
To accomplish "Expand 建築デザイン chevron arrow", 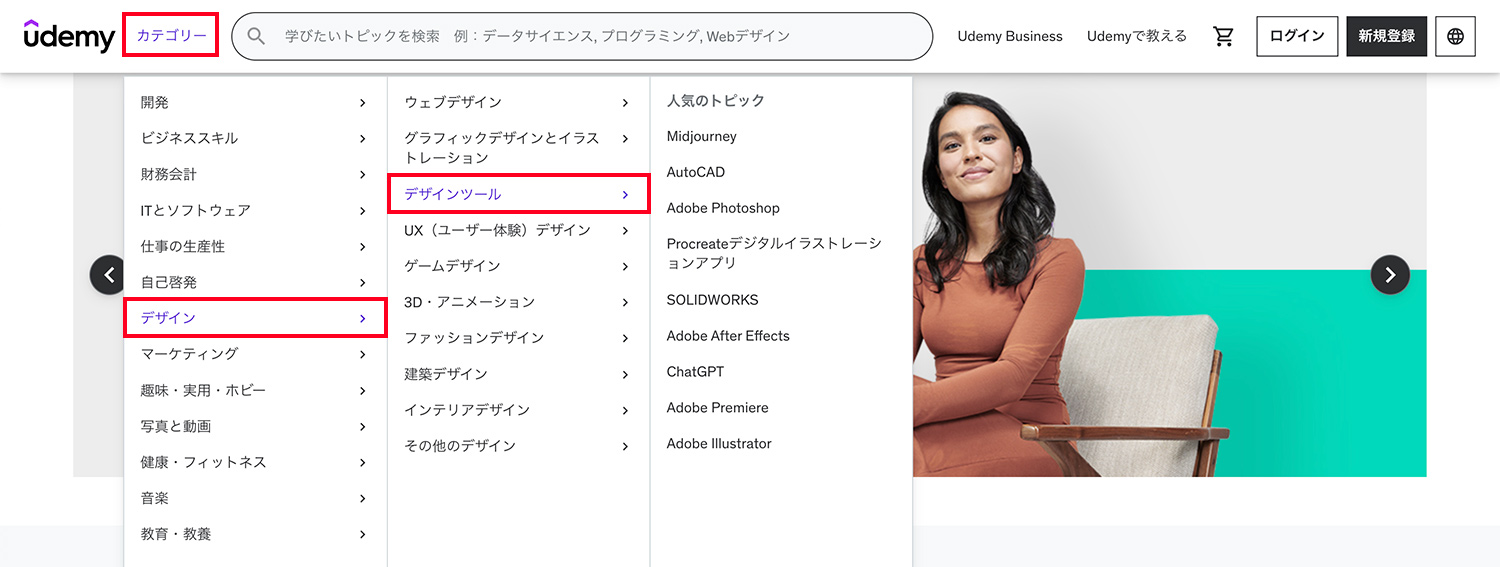I will [625, 374].
